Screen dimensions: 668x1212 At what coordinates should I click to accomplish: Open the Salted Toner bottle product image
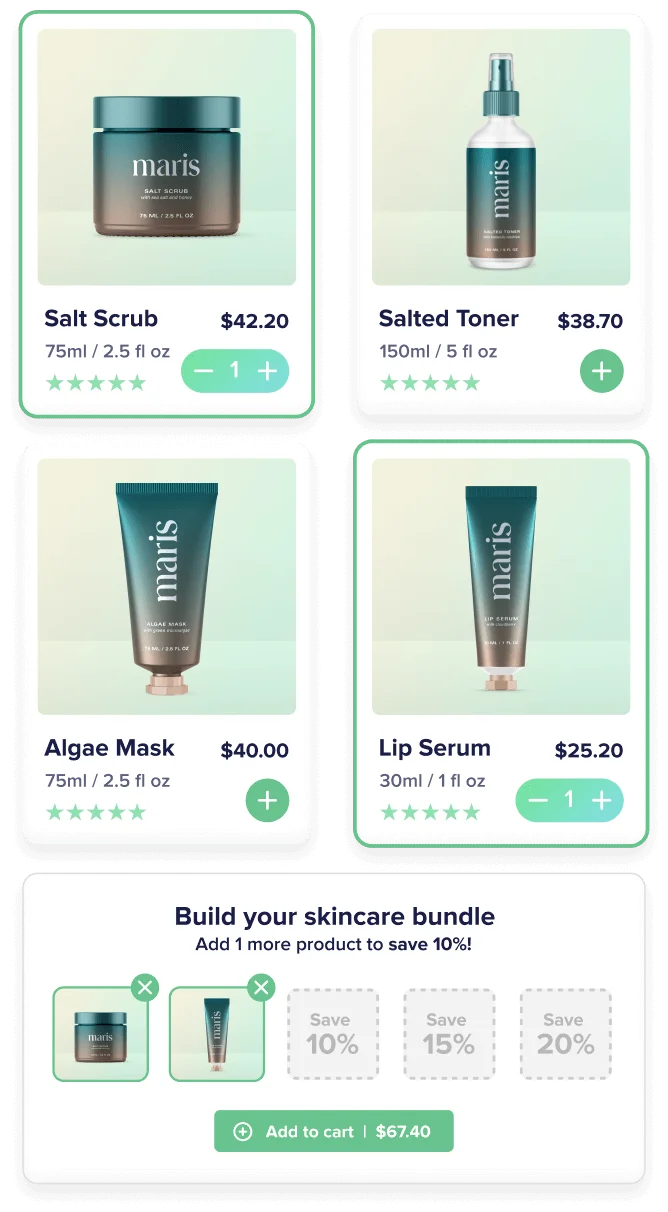[x=501, y=157]
